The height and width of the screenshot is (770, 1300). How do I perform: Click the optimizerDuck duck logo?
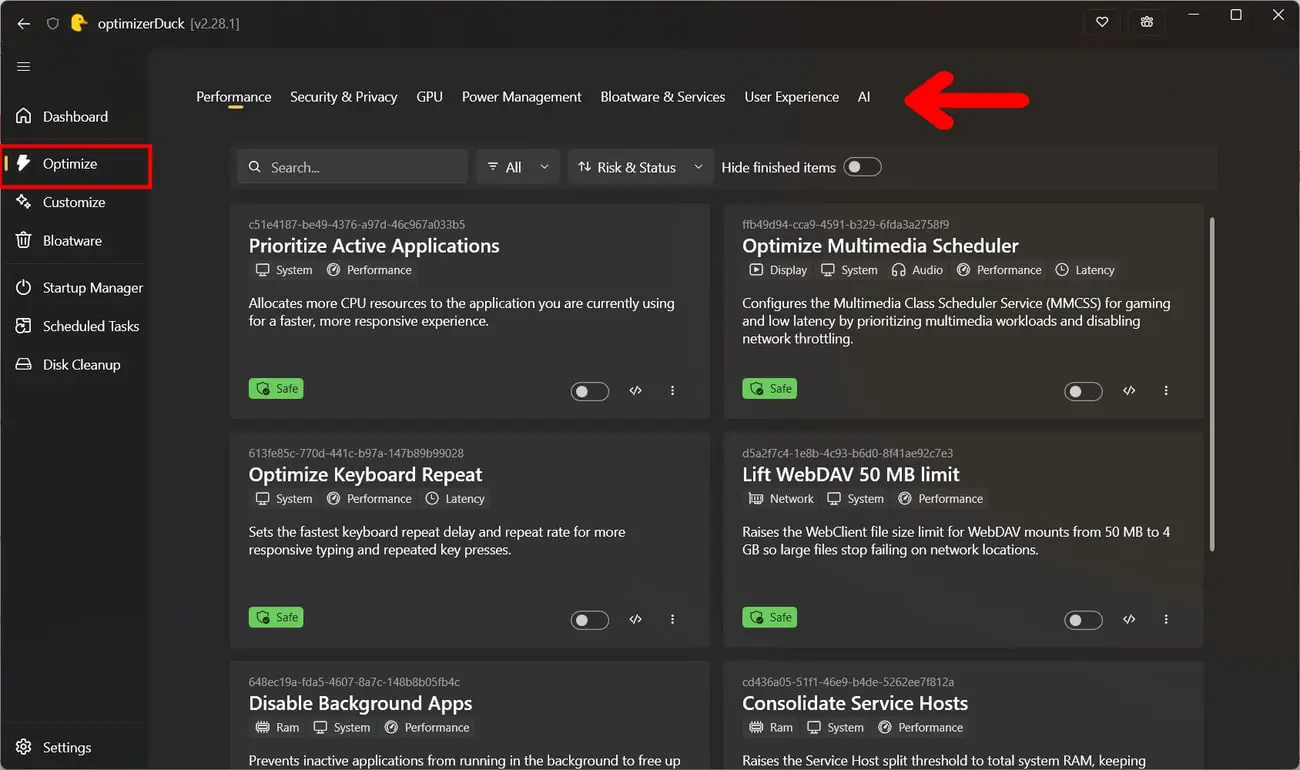tap(79, 22)
